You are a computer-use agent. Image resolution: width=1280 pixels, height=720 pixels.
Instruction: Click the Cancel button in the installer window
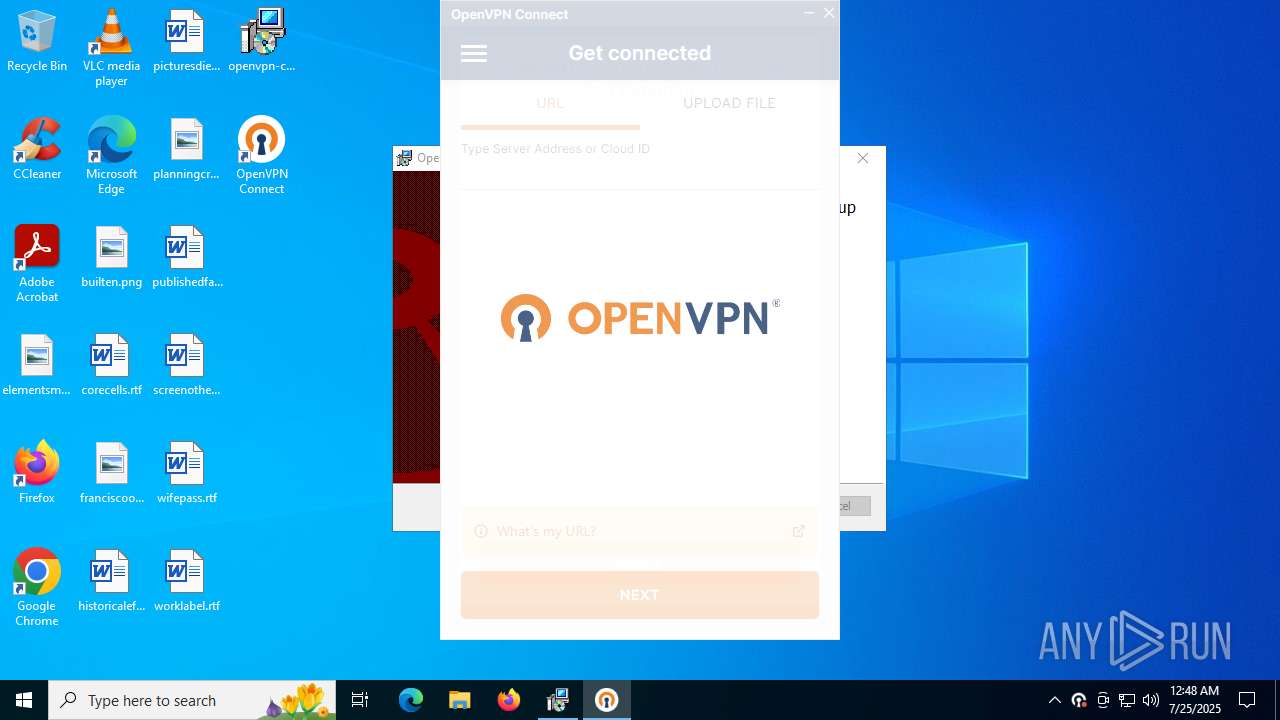click(x=855, y=506)
